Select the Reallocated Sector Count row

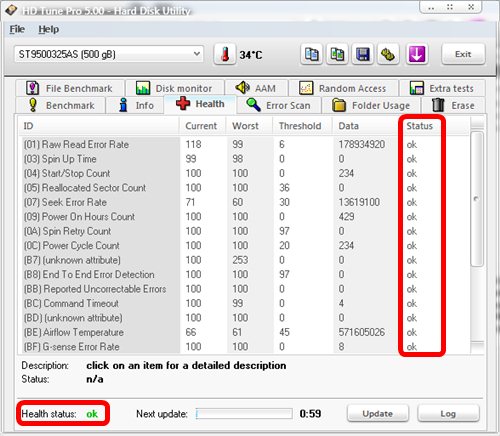[x=244, y=188]
